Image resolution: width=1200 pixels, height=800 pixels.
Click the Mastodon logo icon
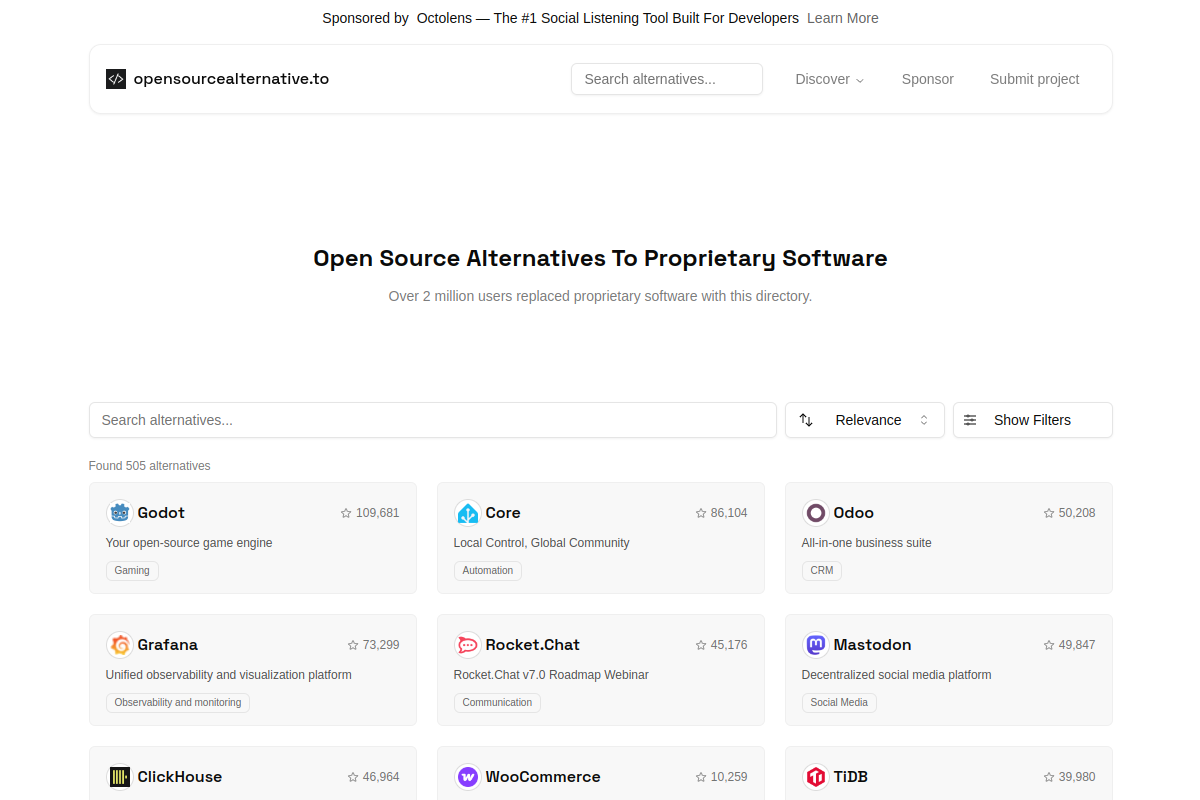(816, 645)
